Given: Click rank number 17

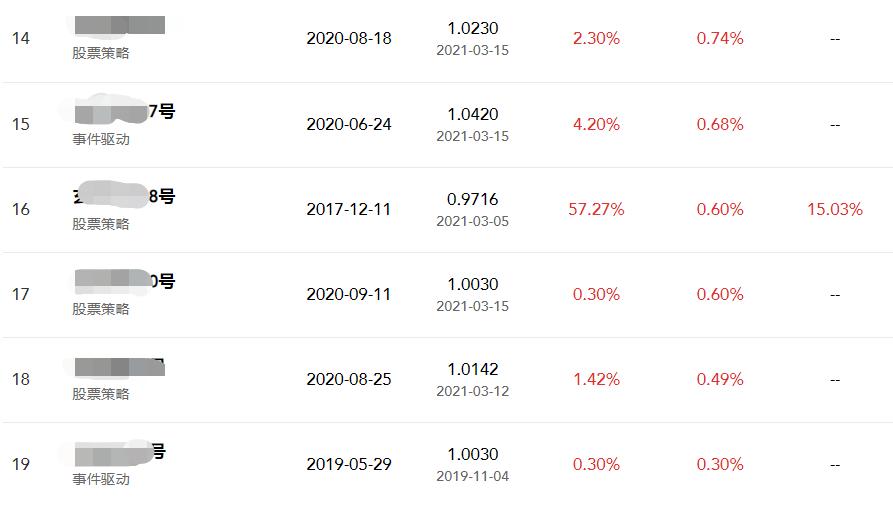Looking at the screenshot, I should [x=21, y=294].
